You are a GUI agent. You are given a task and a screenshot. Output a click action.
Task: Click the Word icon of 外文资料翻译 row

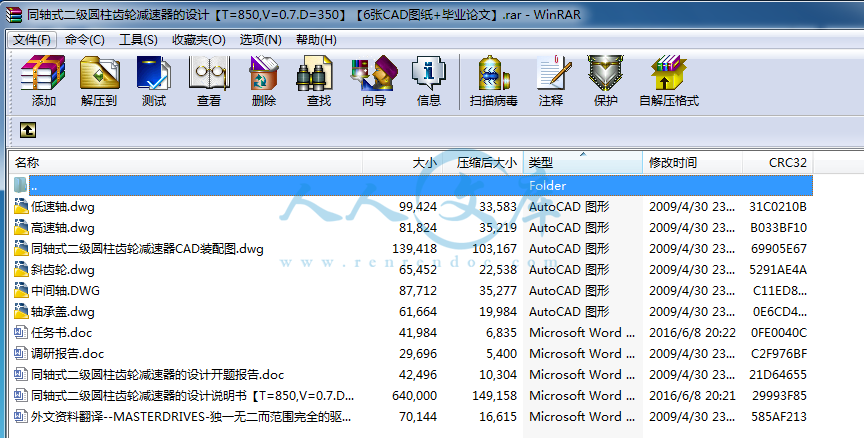(21, 416)
